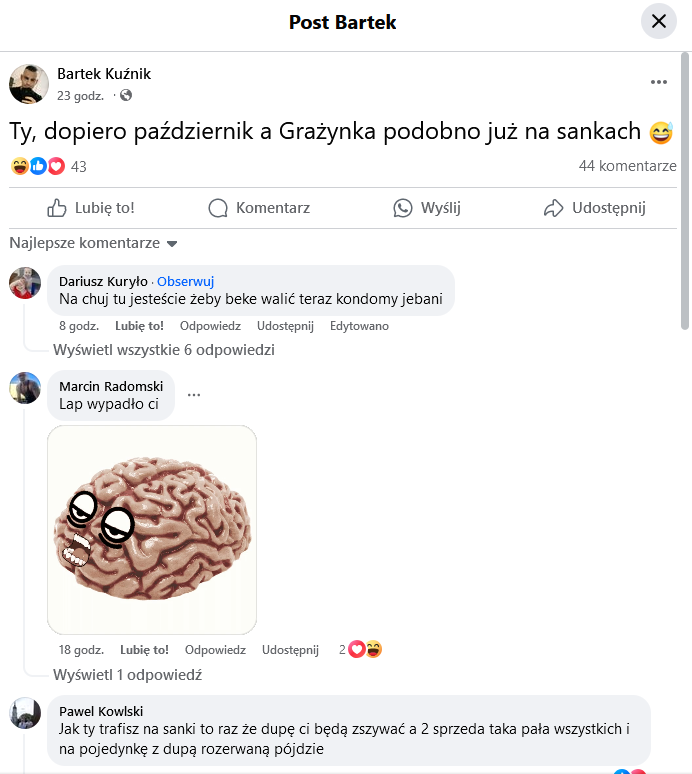
Task: Open Marcin Radomski comment options dots
Action: (x=194, y=395)
